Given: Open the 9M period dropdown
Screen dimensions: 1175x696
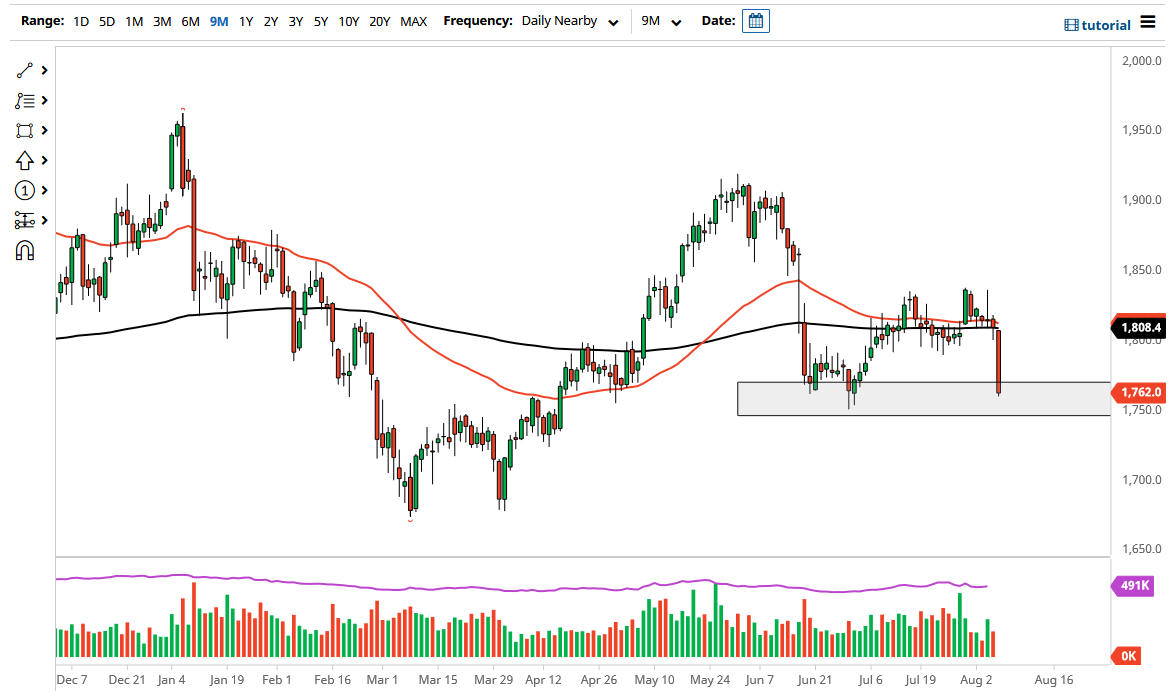Looking at the screenshot, I should coord(662,21).
